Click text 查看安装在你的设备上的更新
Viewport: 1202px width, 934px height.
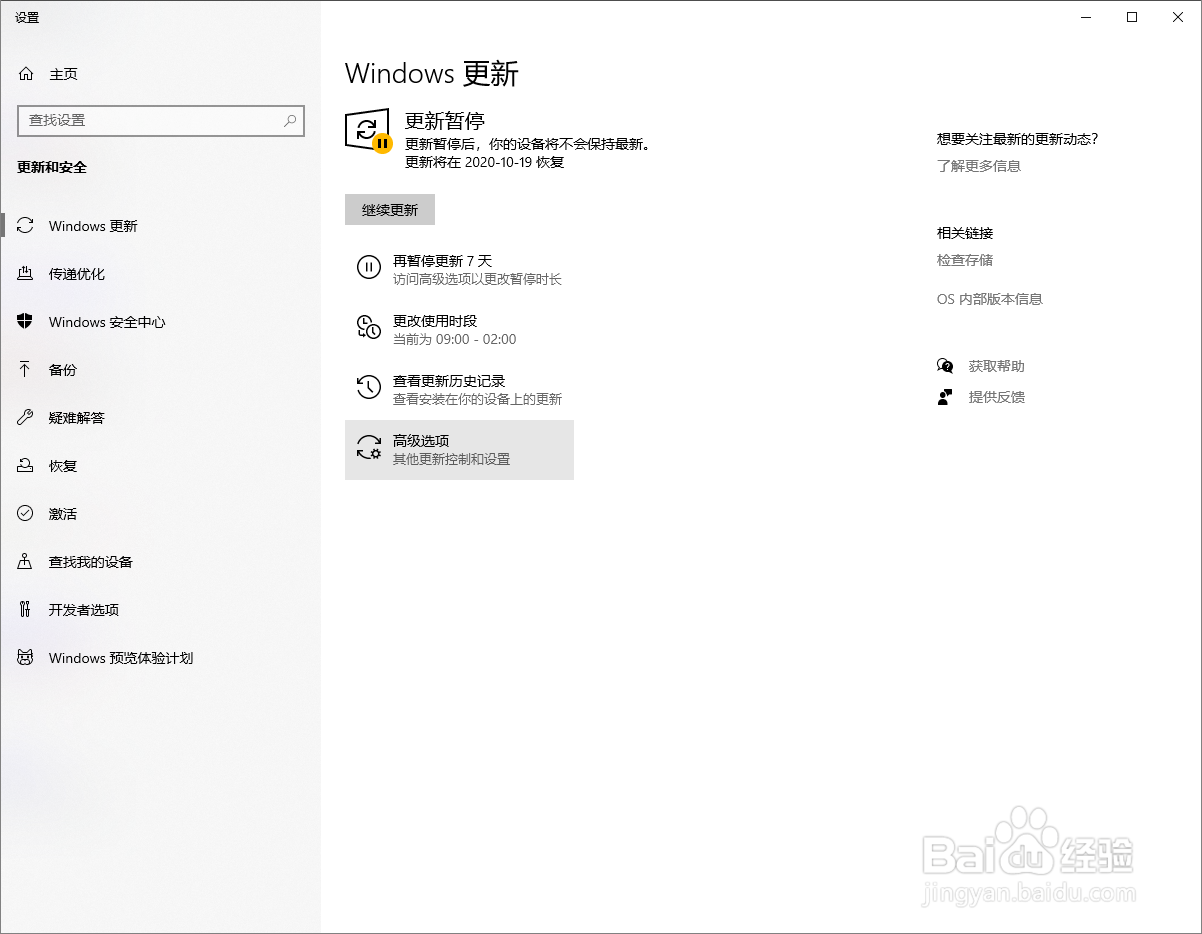[477, 399]
